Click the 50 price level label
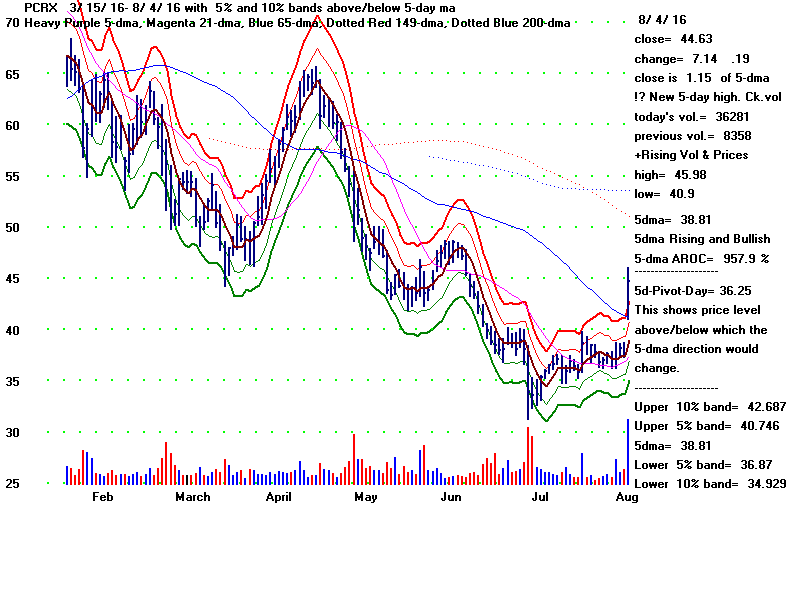Image resolution: width=800 pixels, height=600 pixels. point(11,228)
